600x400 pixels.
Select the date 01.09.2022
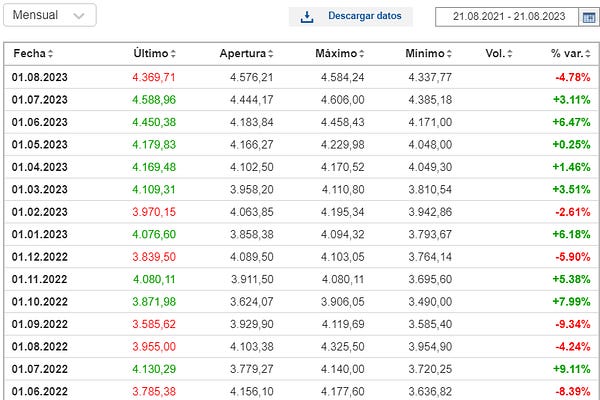coord(39,324)
